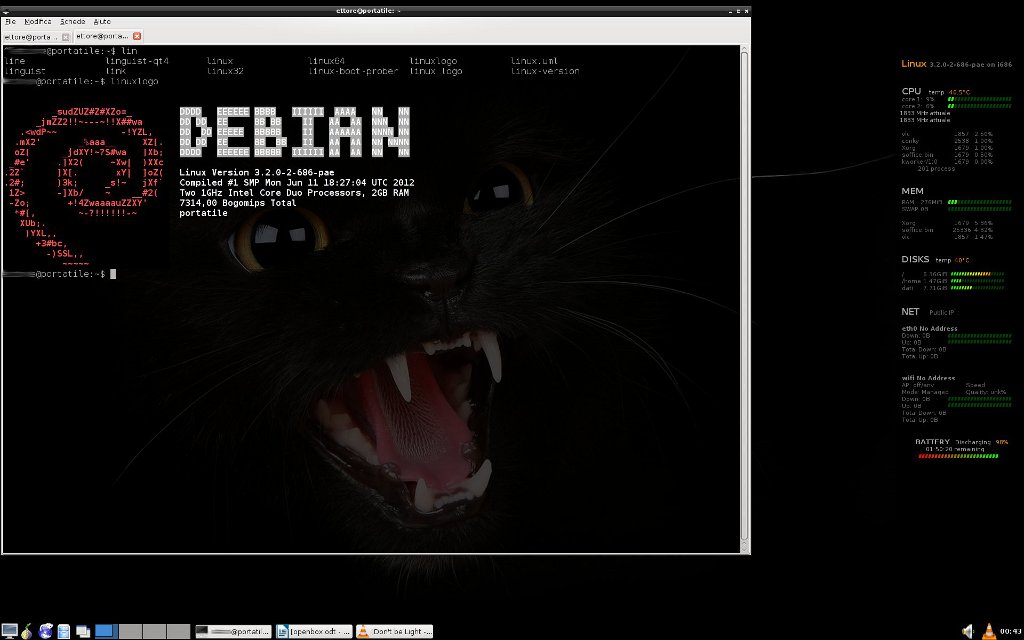Open the VLC "Don't be Light" taskbar entry
Viewport: 1024px width, 640px height.
(396, 631)
